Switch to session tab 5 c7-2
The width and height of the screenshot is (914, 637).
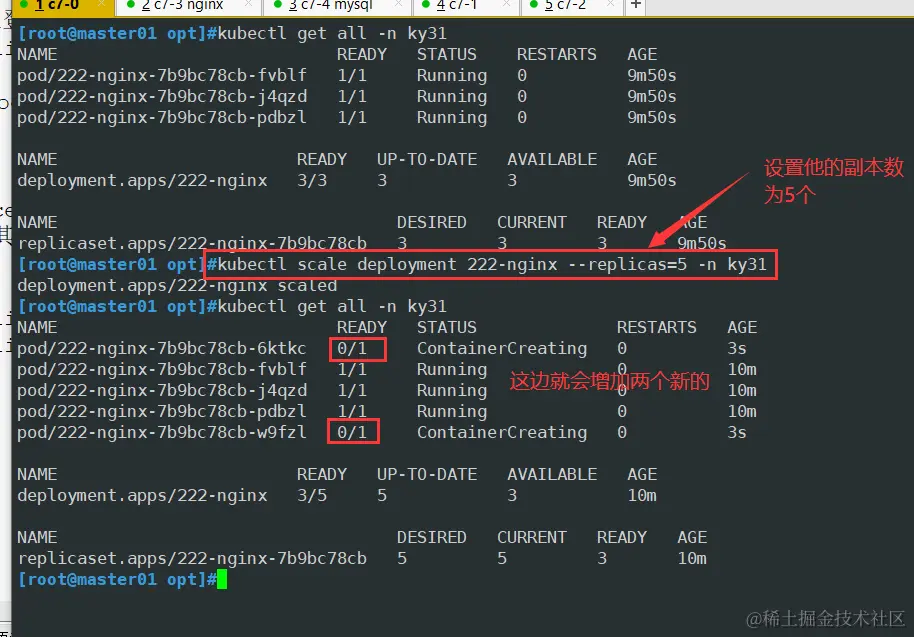coord(571,6)
